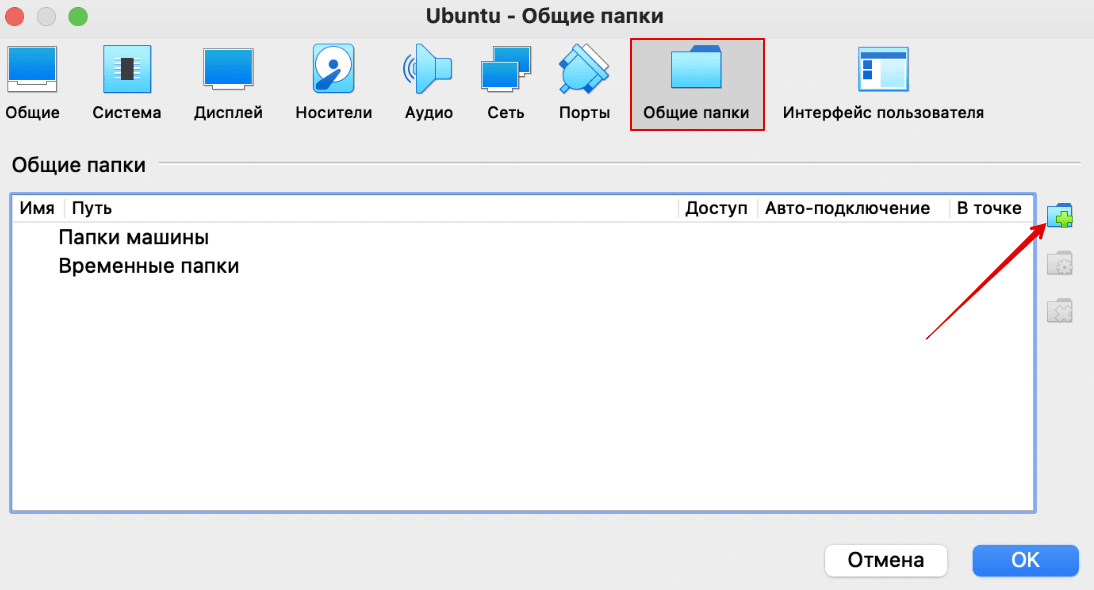
Task: Select the Display (Дисплей) monitor icon
Action: (x=228, y=70)
